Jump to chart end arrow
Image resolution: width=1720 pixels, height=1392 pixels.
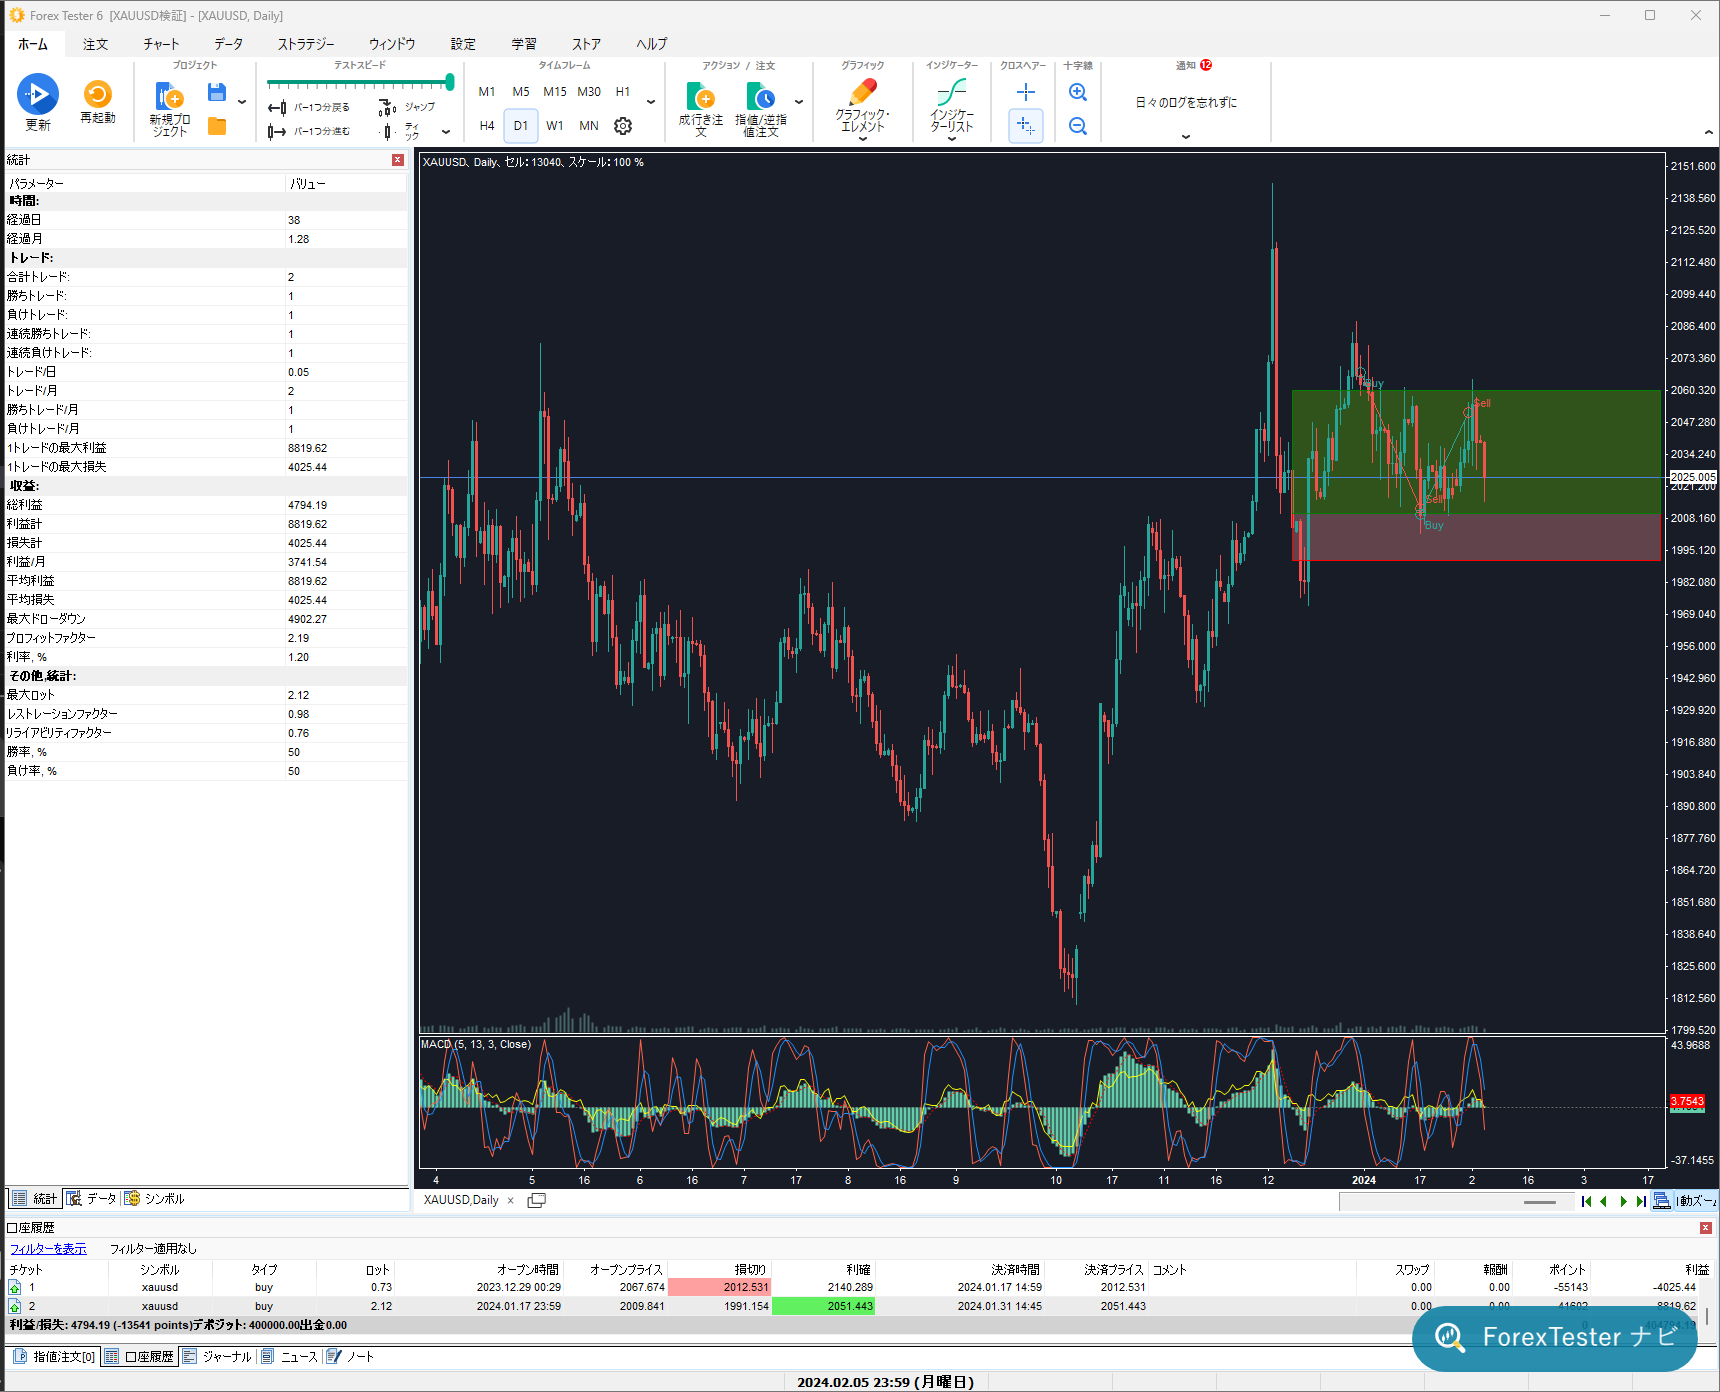click(1641, 1201)
